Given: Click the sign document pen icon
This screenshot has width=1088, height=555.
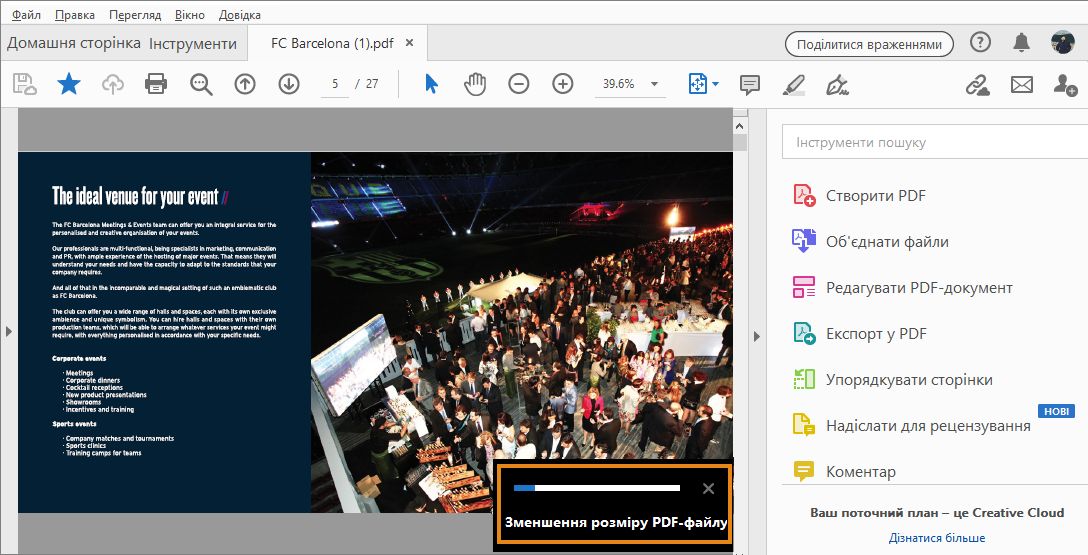Looking at the screenshot, I should 838,85.
